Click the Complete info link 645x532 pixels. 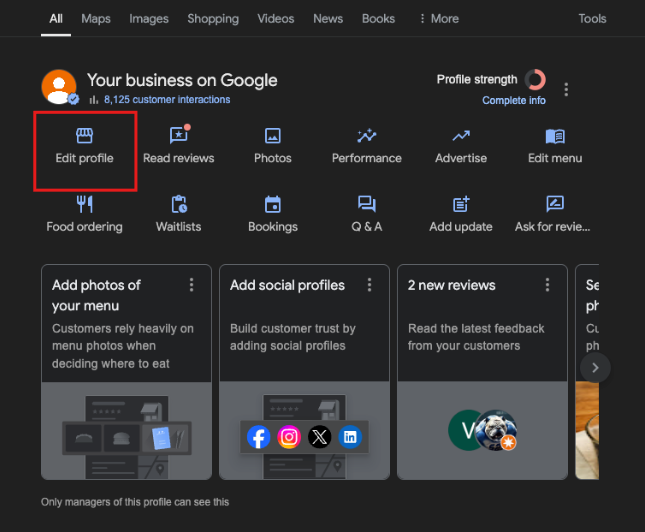(x=514, y=100)
